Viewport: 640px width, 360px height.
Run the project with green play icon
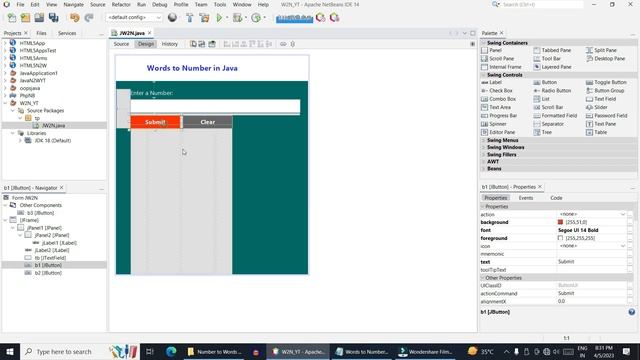(219, 18)
